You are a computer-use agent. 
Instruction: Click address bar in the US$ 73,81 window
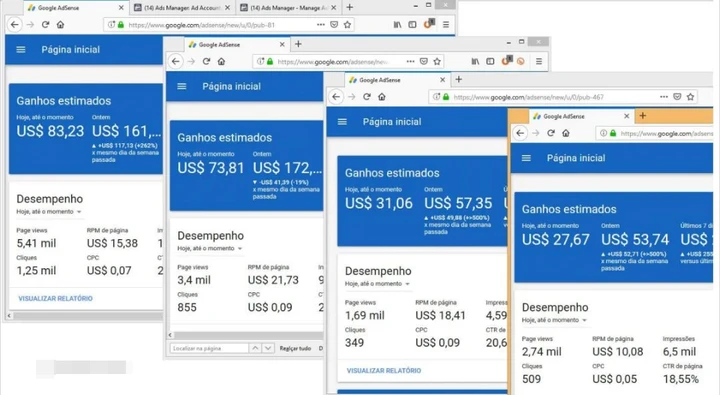[x=349, y=62]
